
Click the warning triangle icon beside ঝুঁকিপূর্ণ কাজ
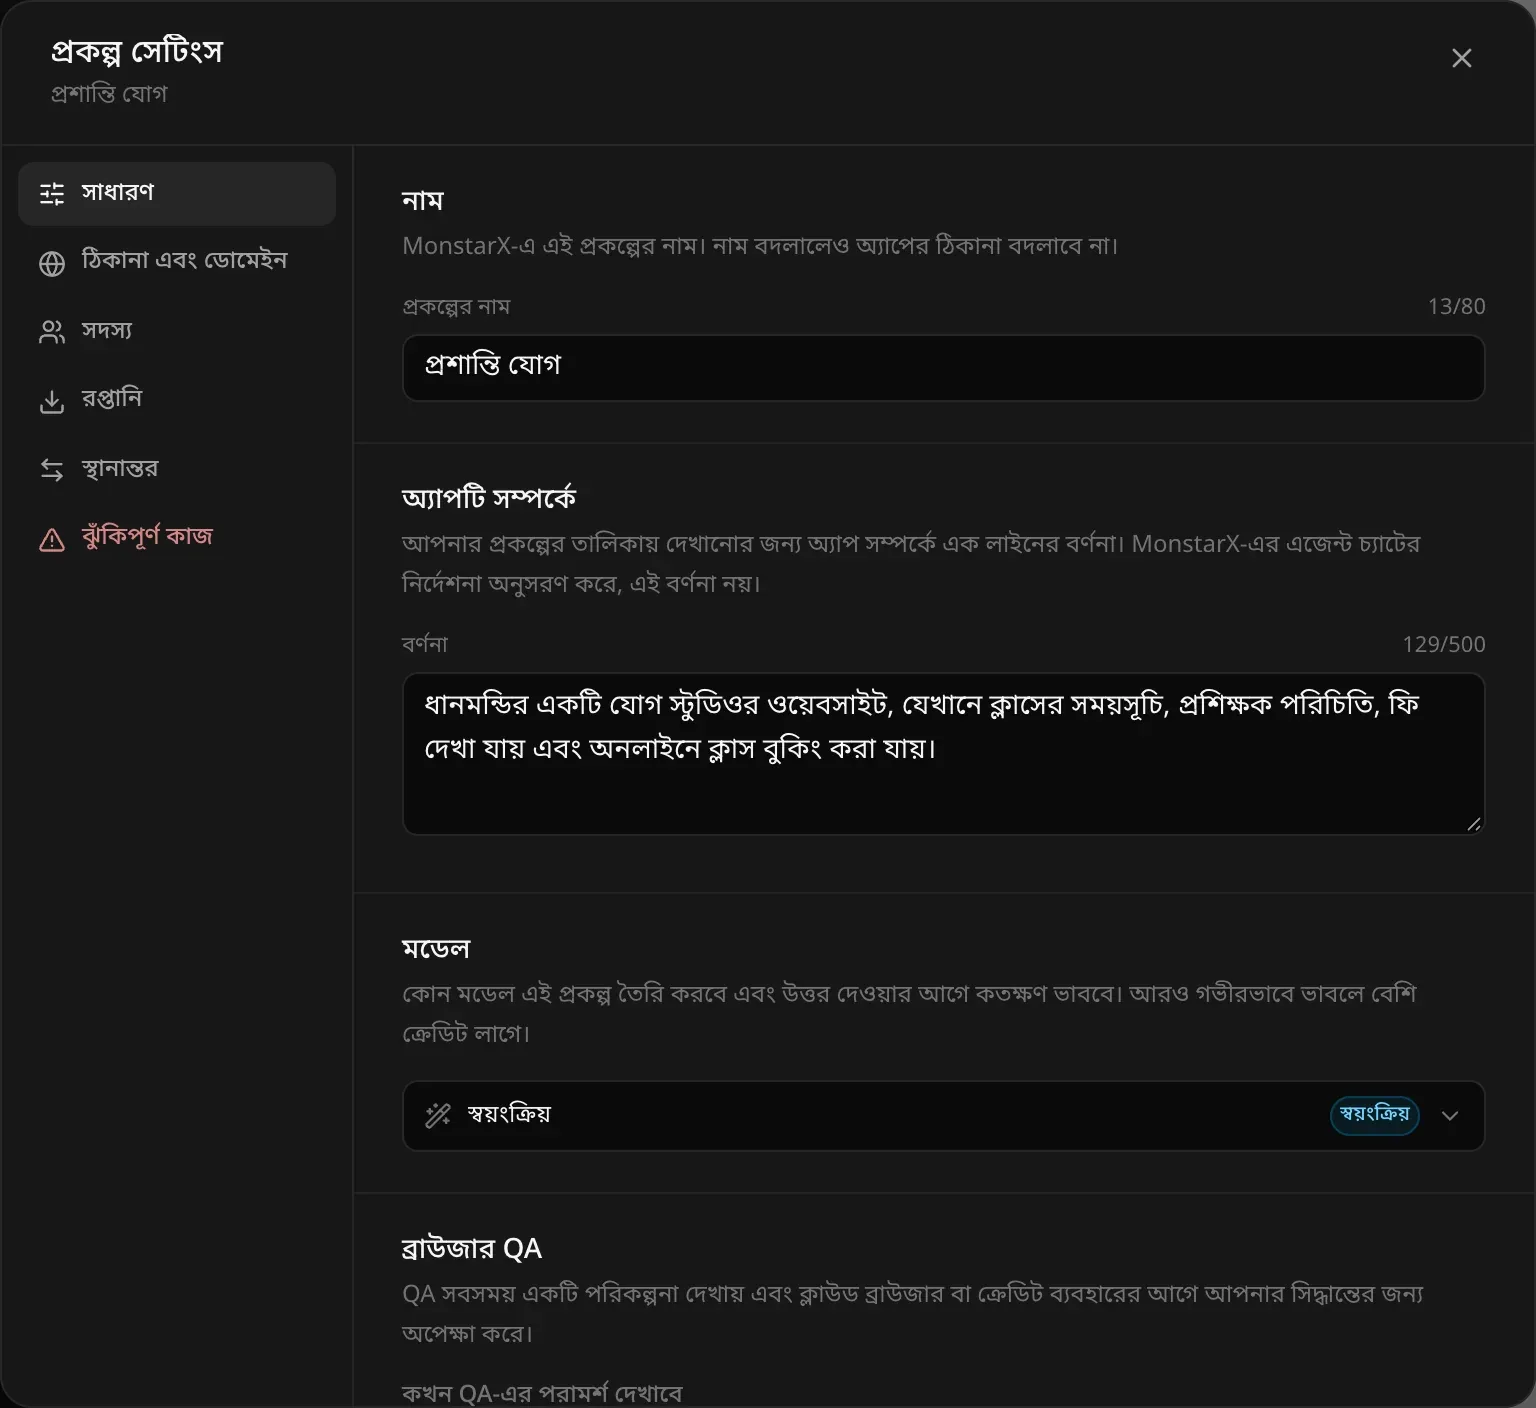(52, 540)
